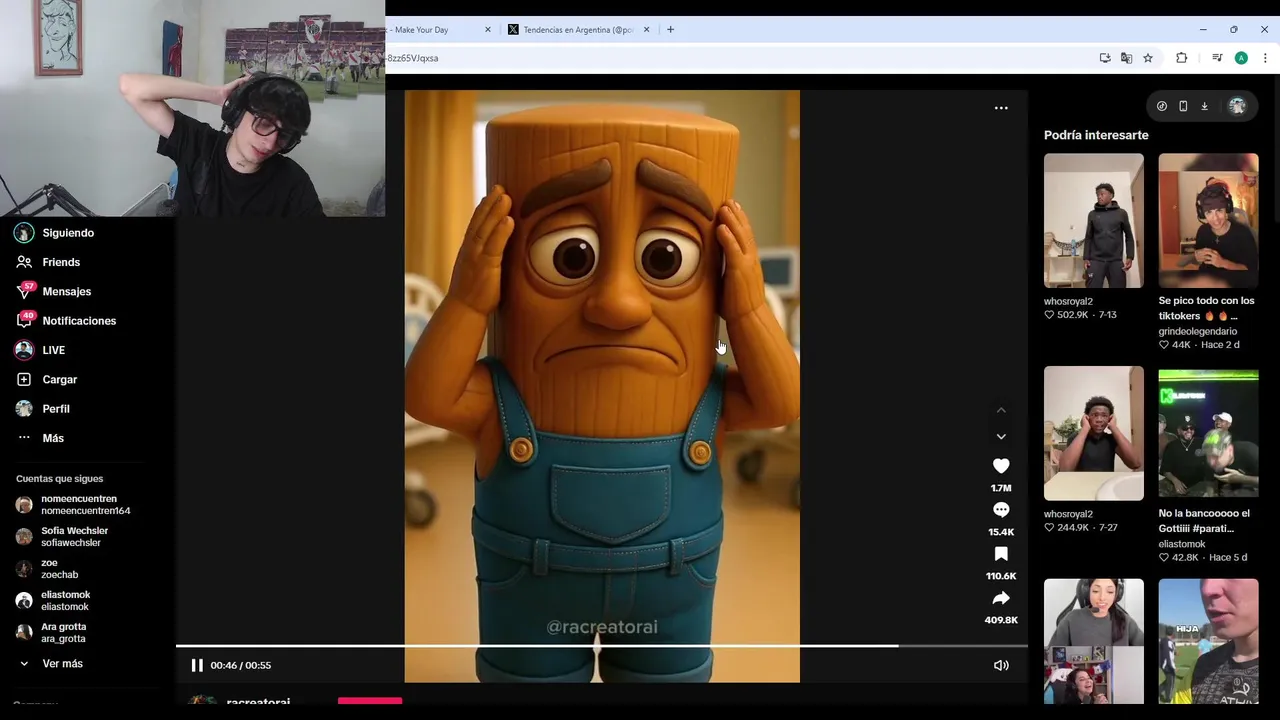The width and height of the screenshot is (1280, 720).
Task: Click the Notificaciones icon with 40 badge
Action: click(x=24, y=320)
